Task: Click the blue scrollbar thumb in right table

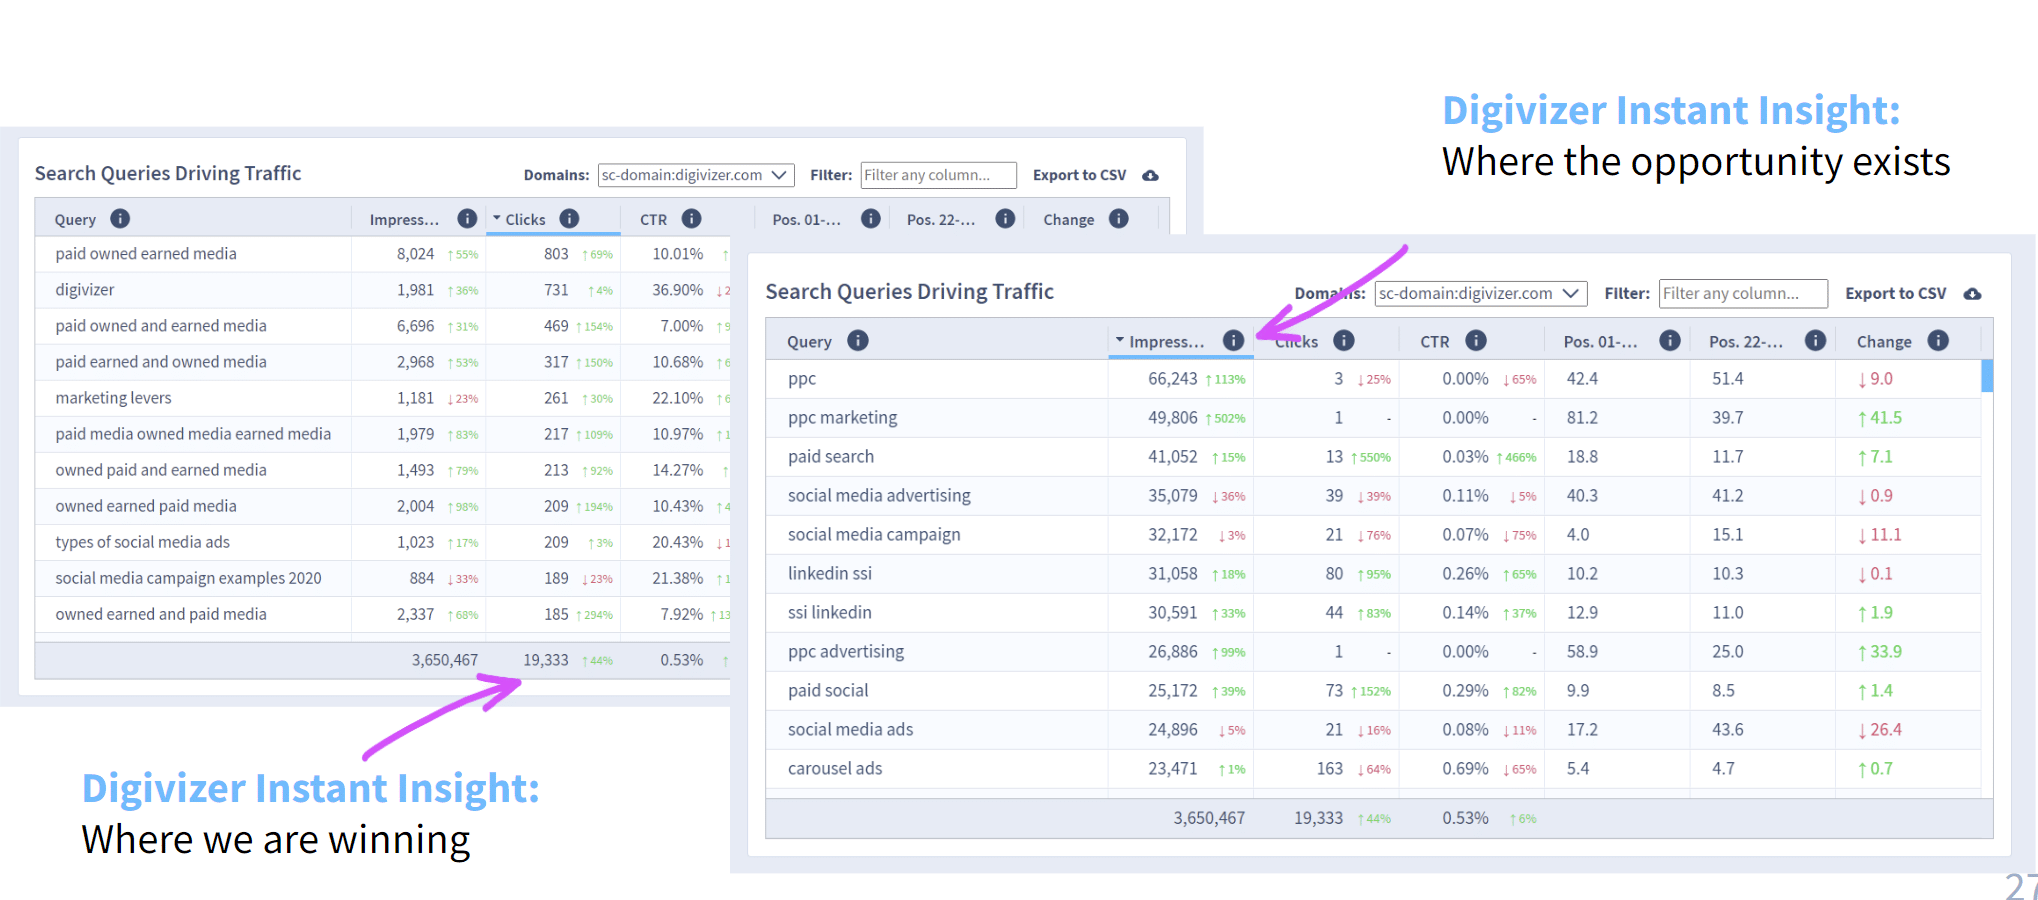Action: (1987, 375)
